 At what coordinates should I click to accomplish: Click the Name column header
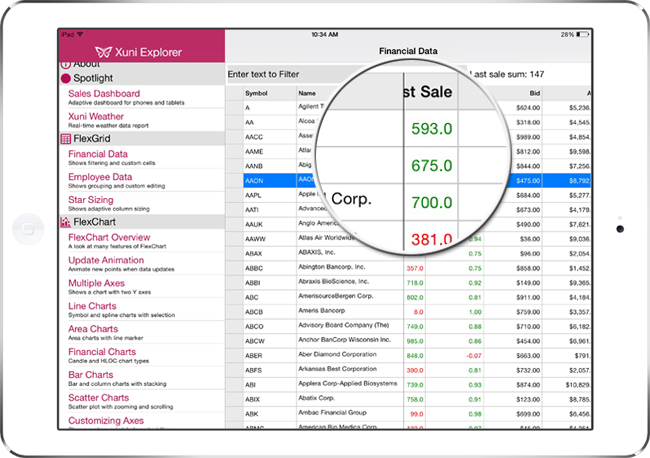click(x=307, y=93)
